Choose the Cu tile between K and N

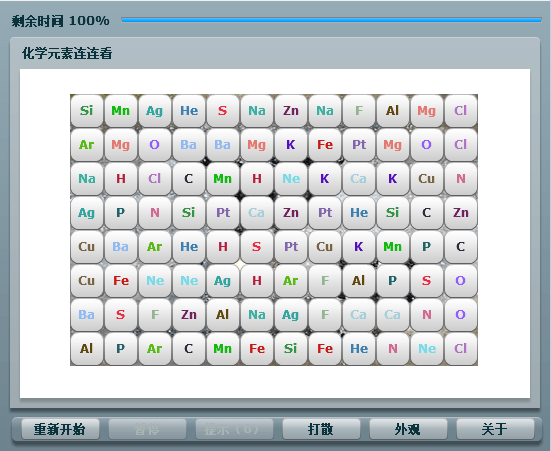(x=427, y=179)
